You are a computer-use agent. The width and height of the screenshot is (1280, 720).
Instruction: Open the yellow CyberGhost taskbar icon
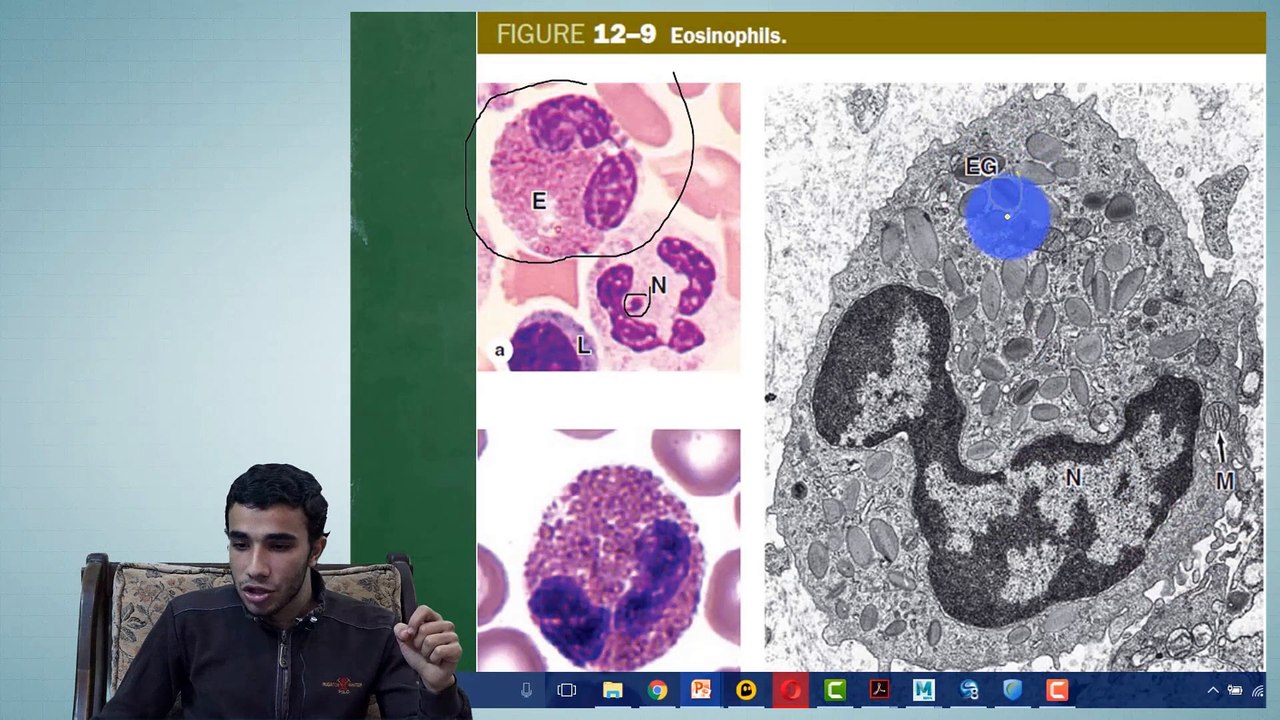[746, 690]
